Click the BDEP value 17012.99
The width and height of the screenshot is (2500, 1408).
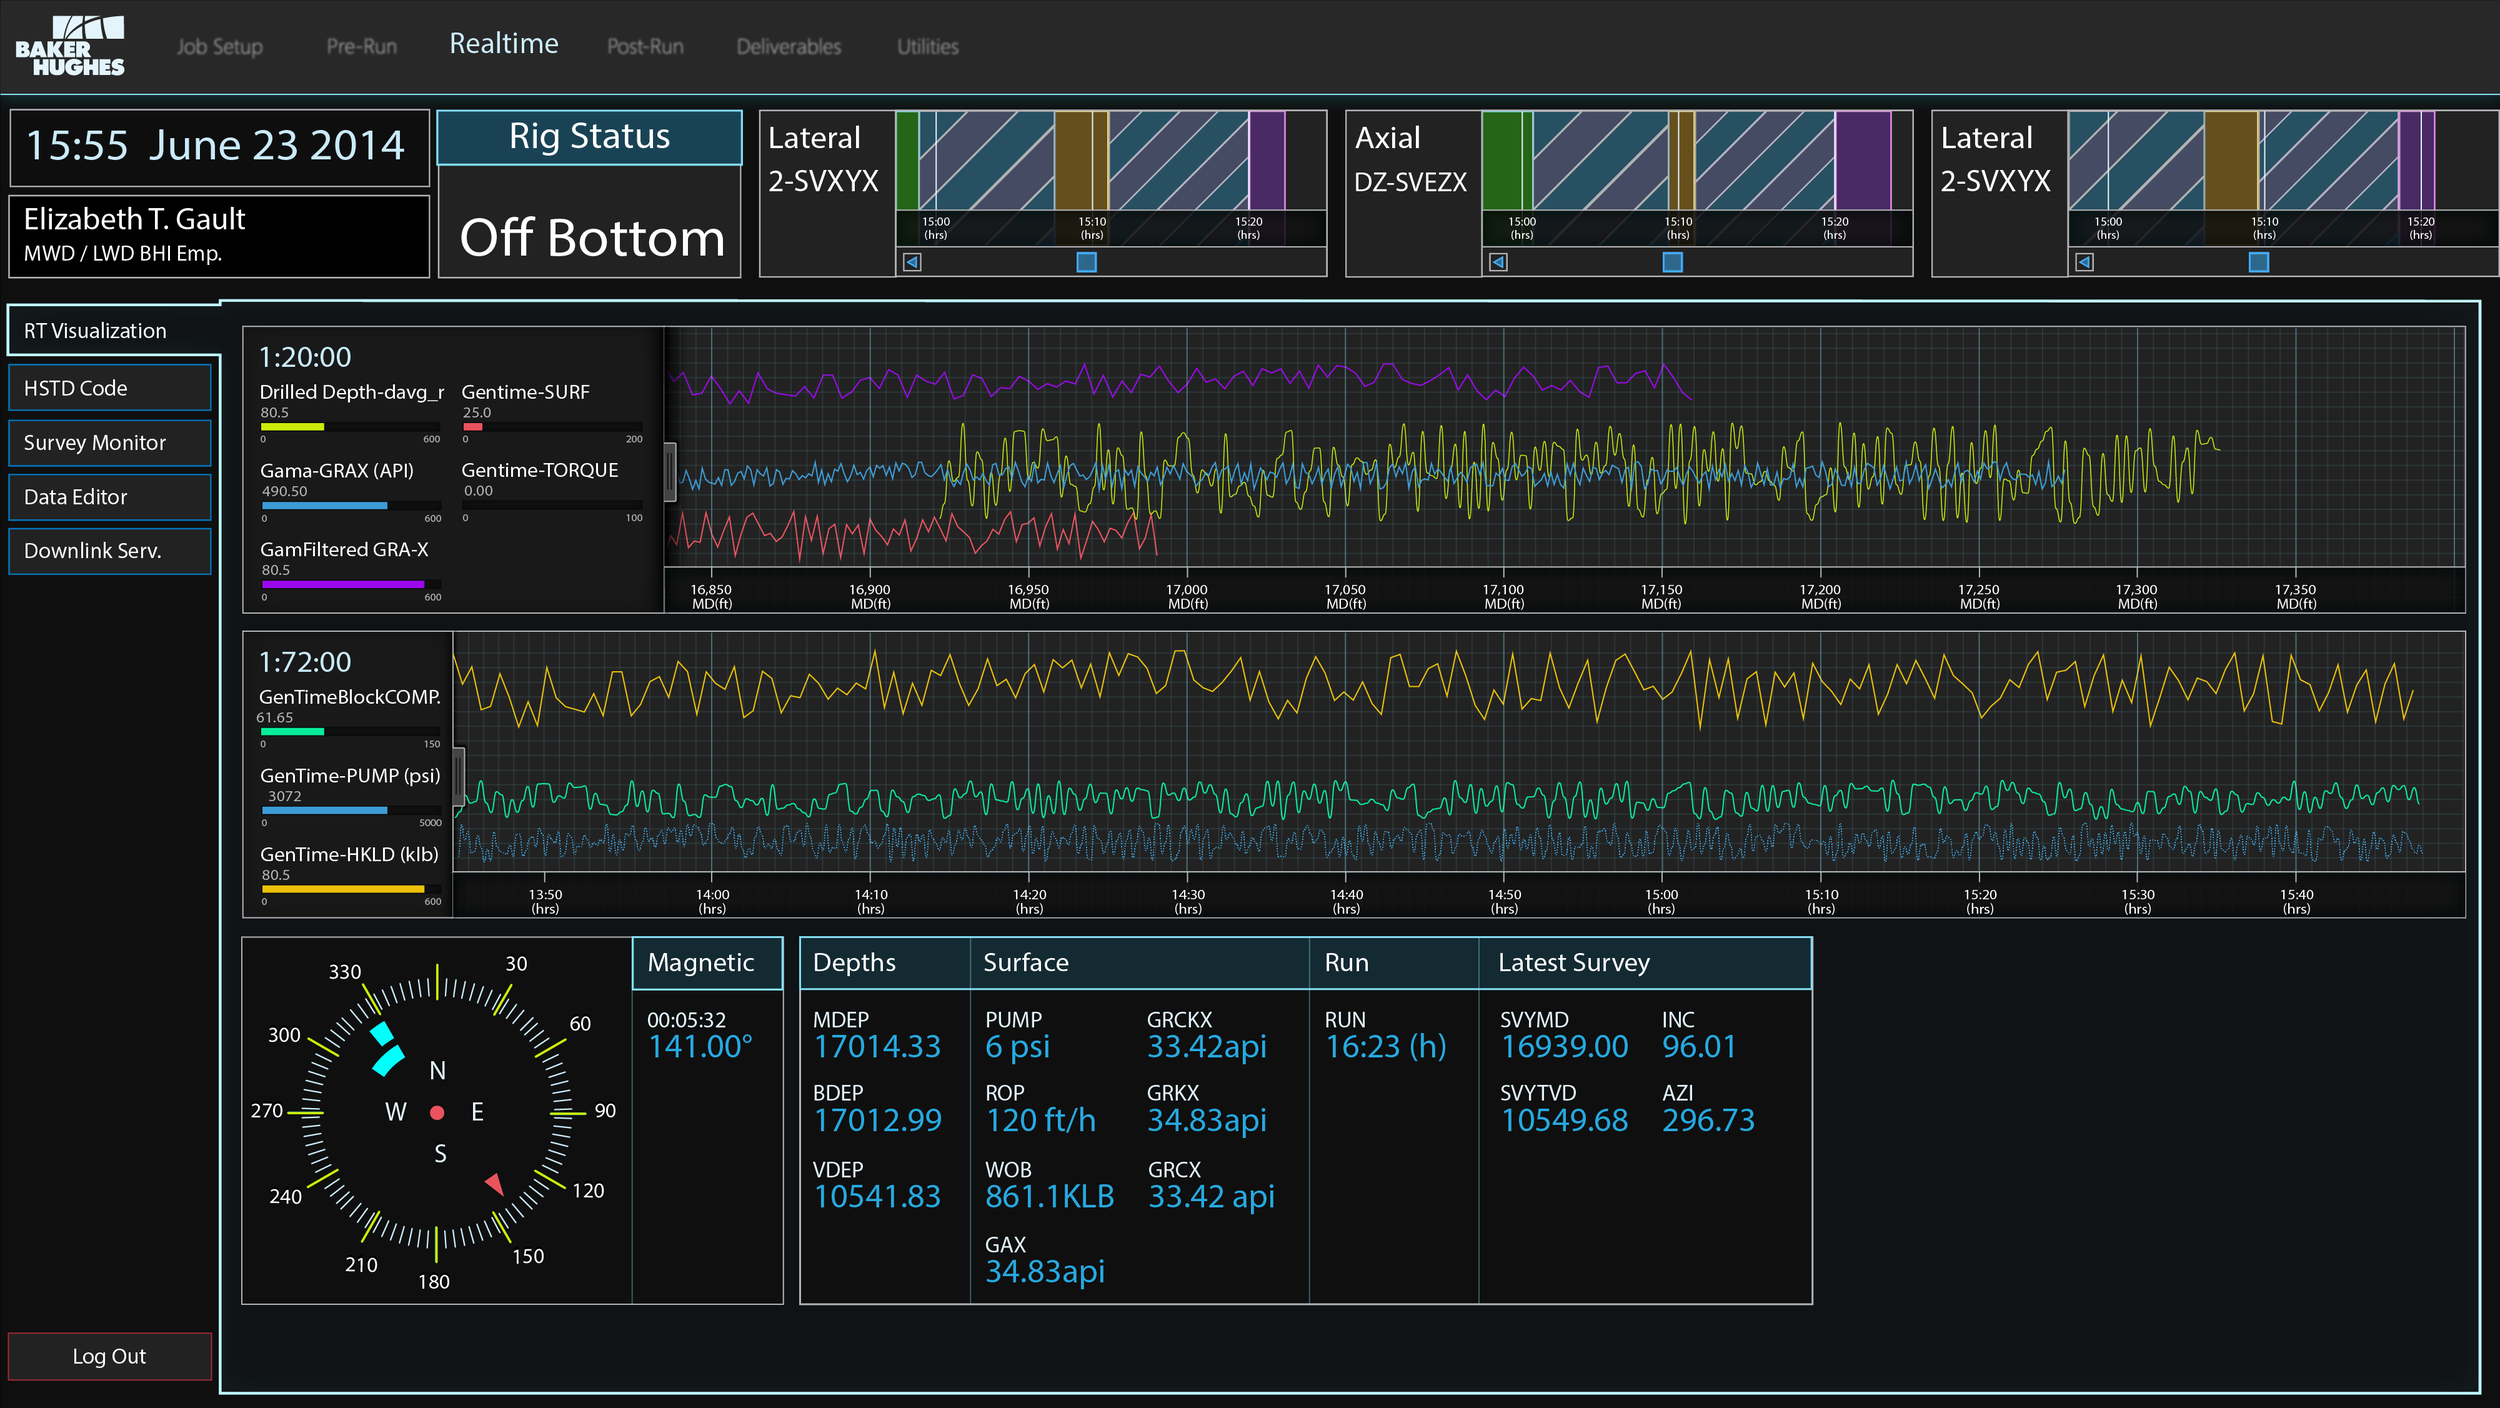[877, 1120]
